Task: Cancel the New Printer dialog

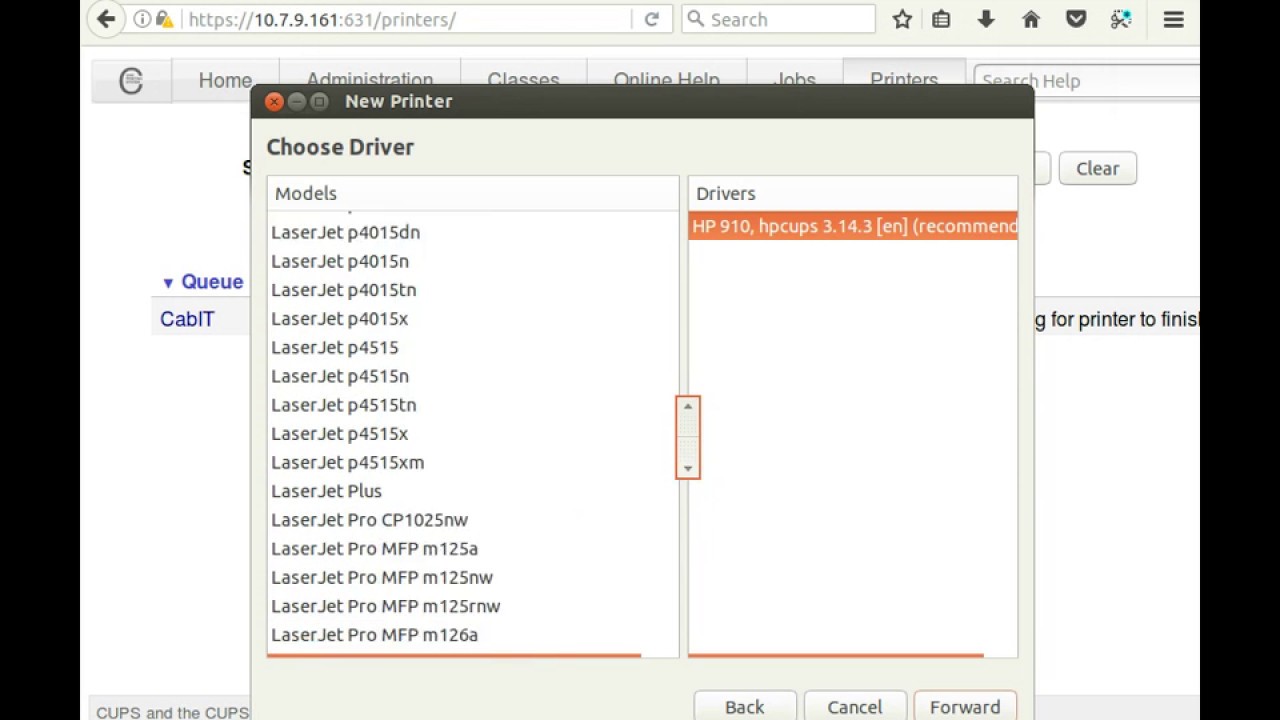Action: [x=855, y=706]
